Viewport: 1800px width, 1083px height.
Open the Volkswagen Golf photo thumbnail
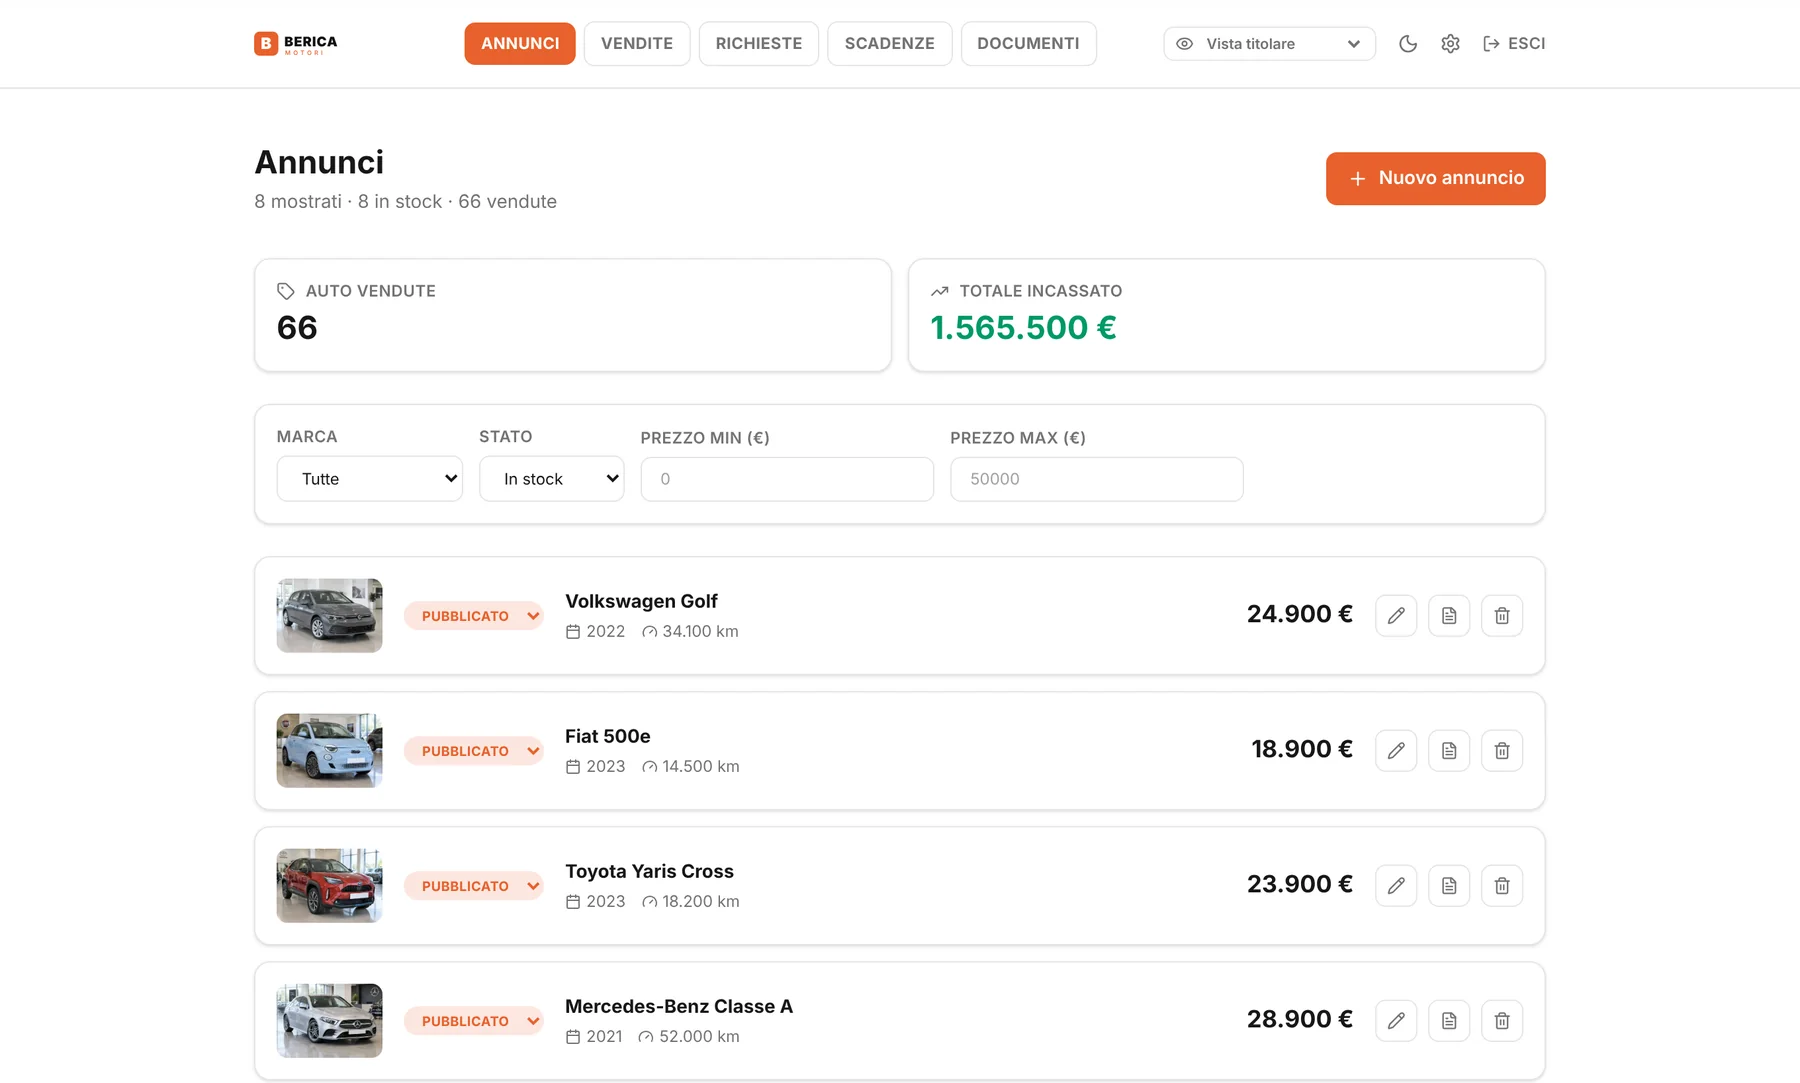pos(329,615)
